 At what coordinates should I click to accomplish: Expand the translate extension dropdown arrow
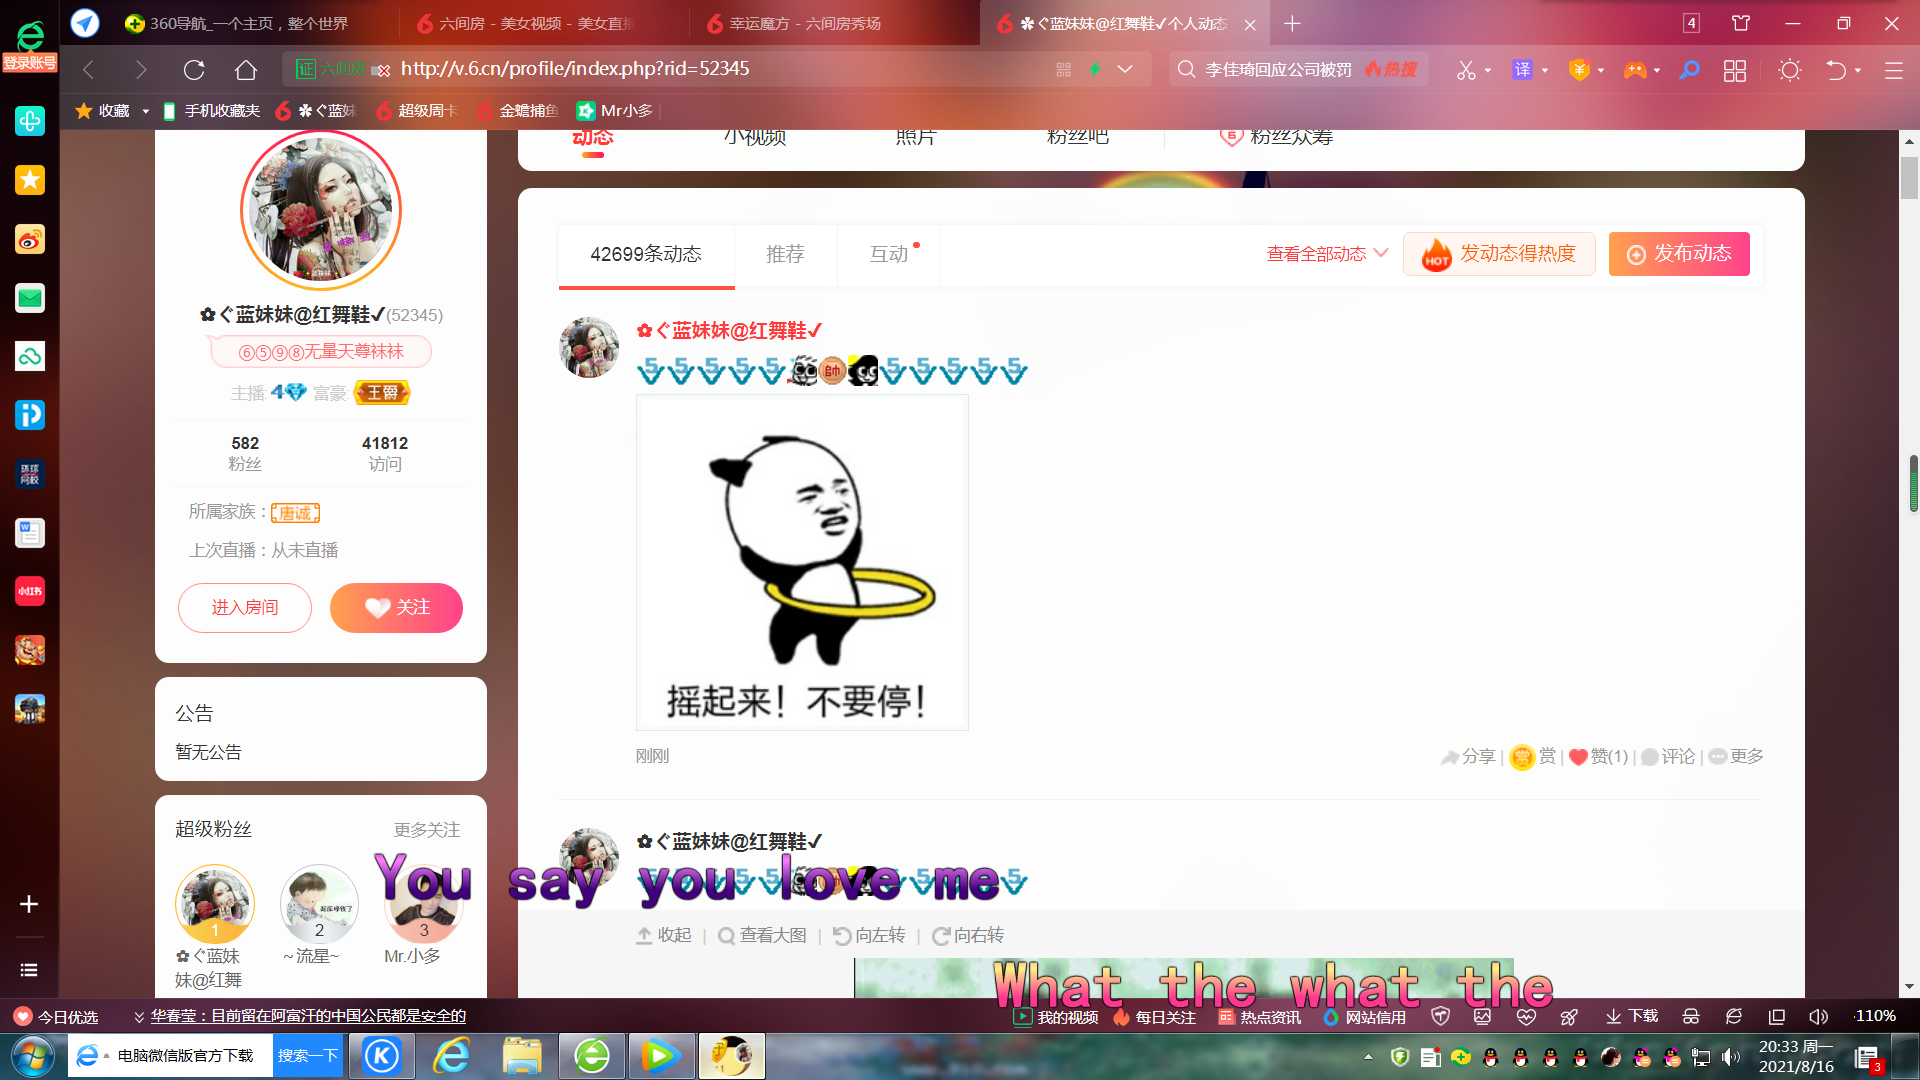[x=1545, y=71]
